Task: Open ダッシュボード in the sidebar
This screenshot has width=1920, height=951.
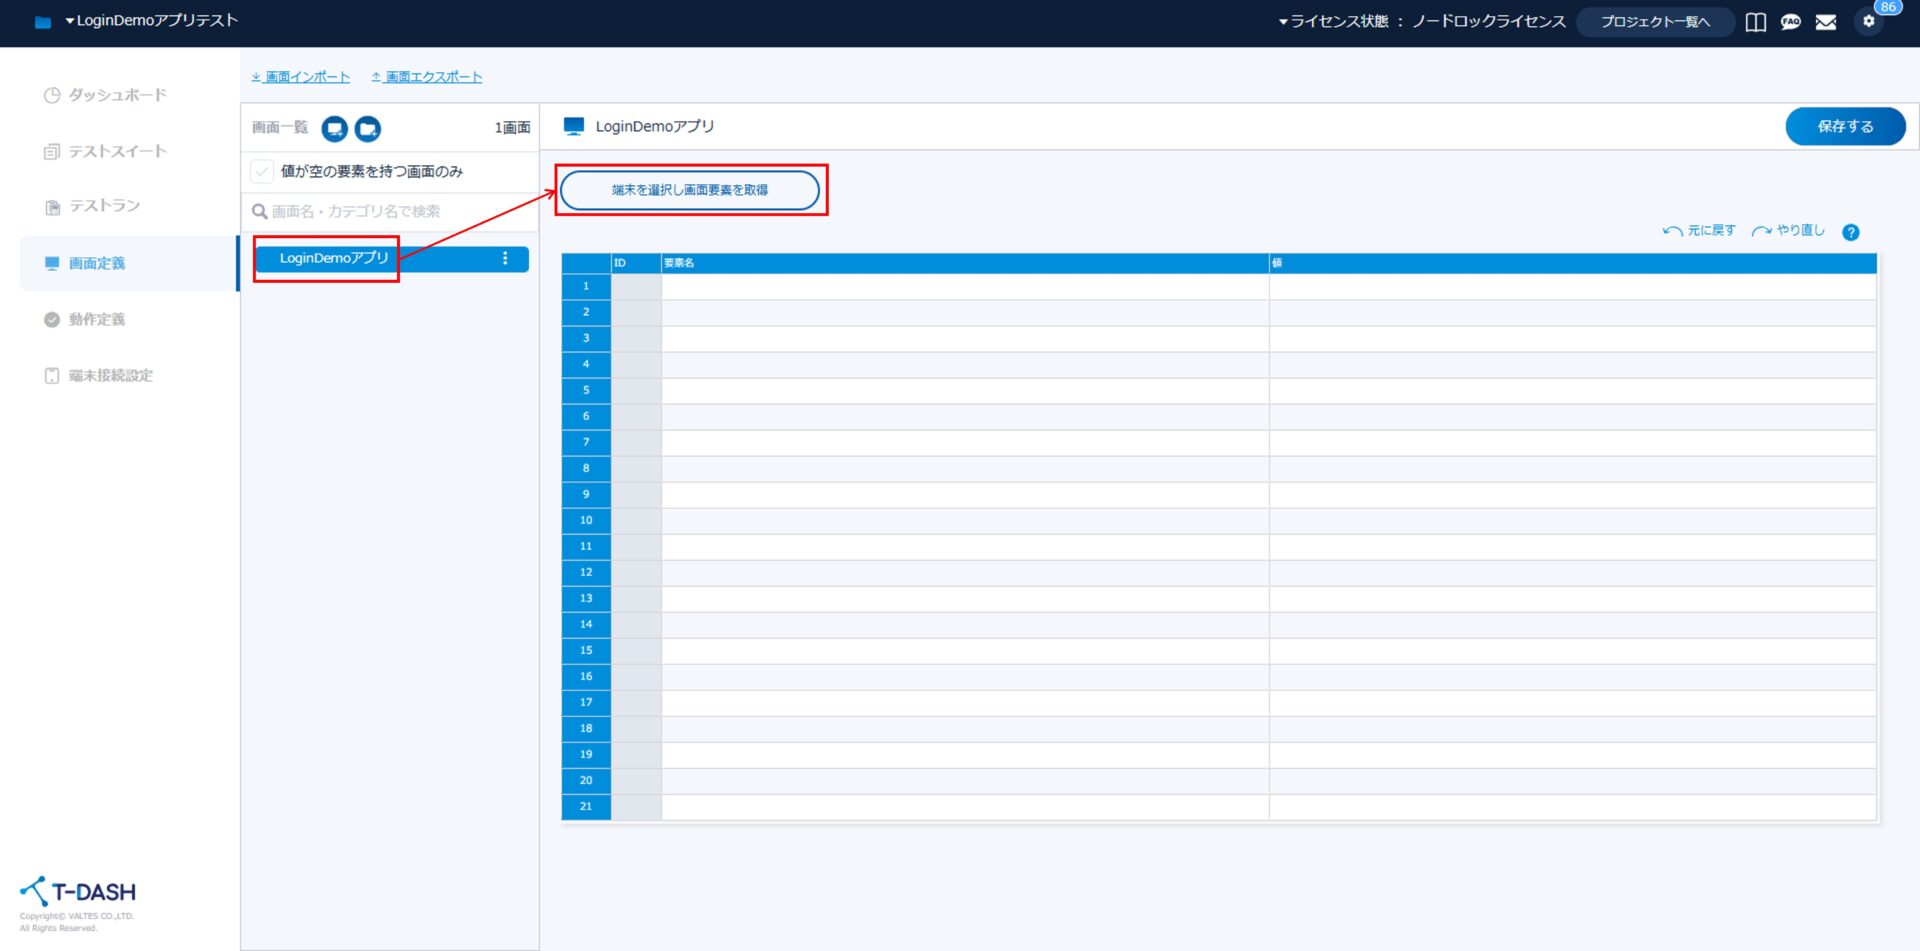Action: click(117, 95)
